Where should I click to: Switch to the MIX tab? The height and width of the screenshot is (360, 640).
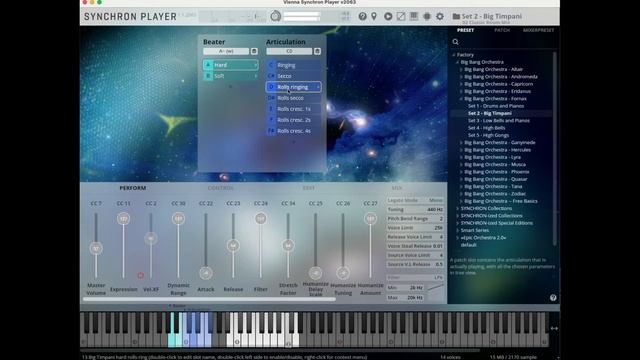pos(397,188)
